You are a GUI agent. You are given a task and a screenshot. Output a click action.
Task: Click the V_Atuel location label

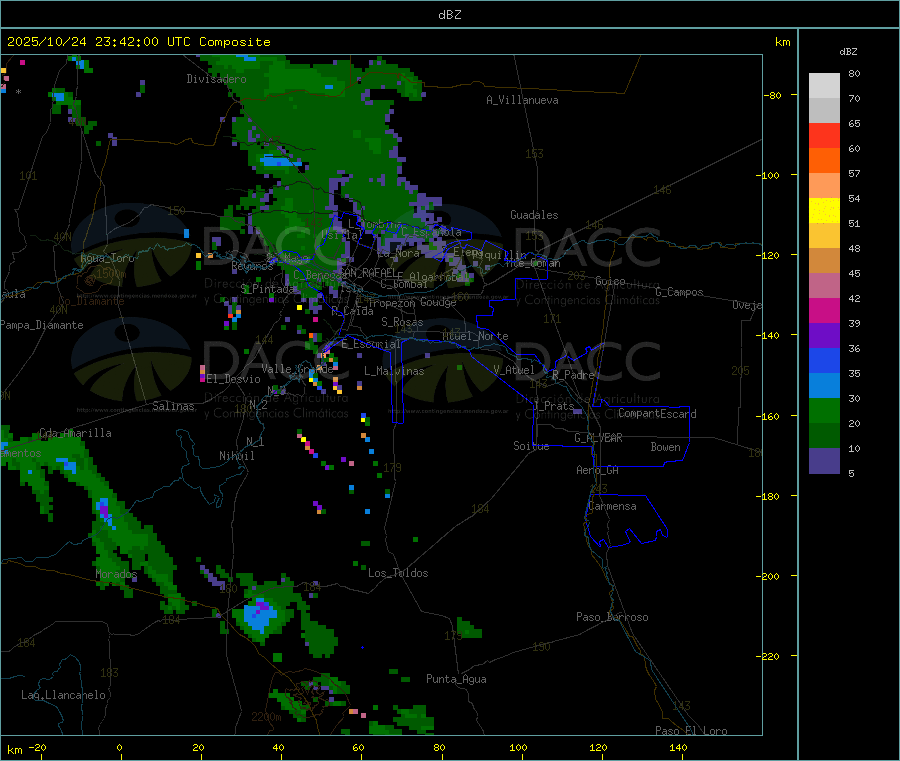pyautogui.click(x=514, y=370)
